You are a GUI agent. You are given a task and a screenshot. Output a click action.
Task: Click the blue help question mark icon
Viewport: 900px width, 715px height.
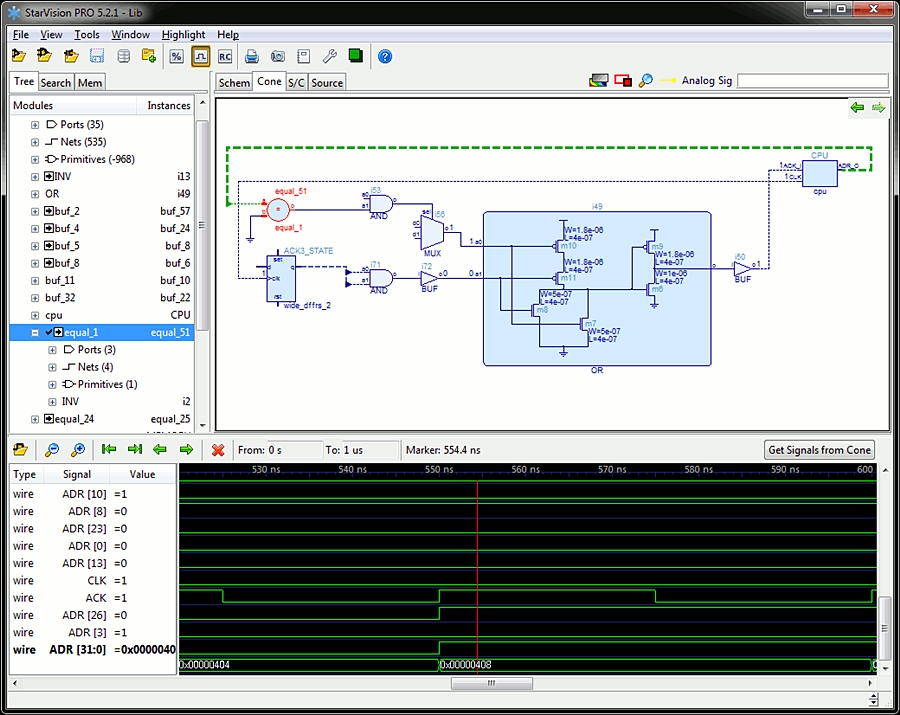coord(385,56)
